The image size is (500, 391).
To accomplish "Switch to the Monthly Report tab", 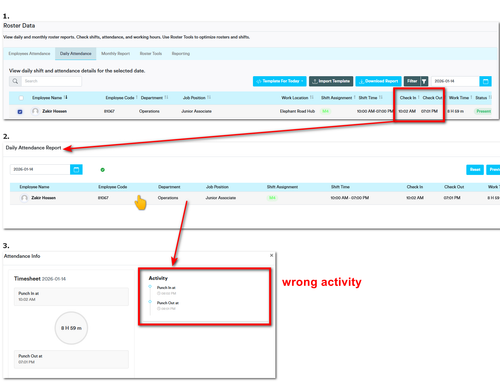I will click(x=115, y=53).
